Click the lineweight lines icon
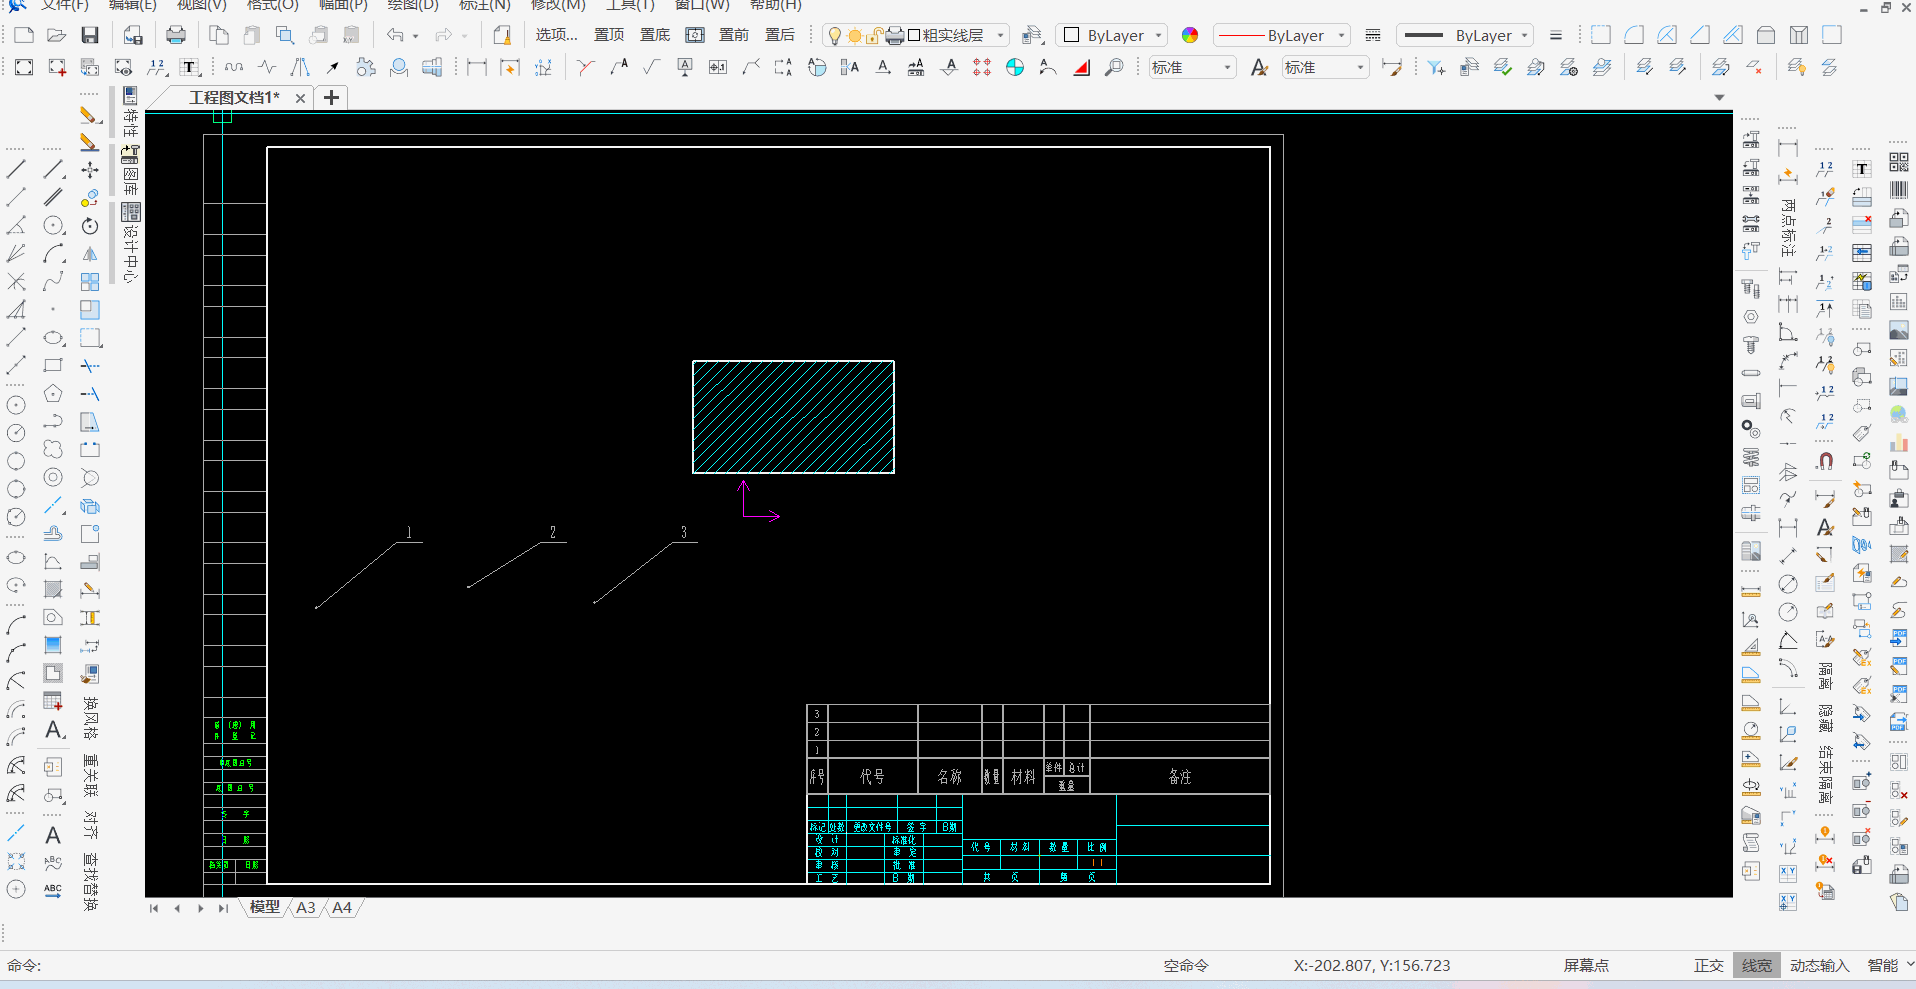This screenshot has width=1916, height=989. [x=1555, y=35]
